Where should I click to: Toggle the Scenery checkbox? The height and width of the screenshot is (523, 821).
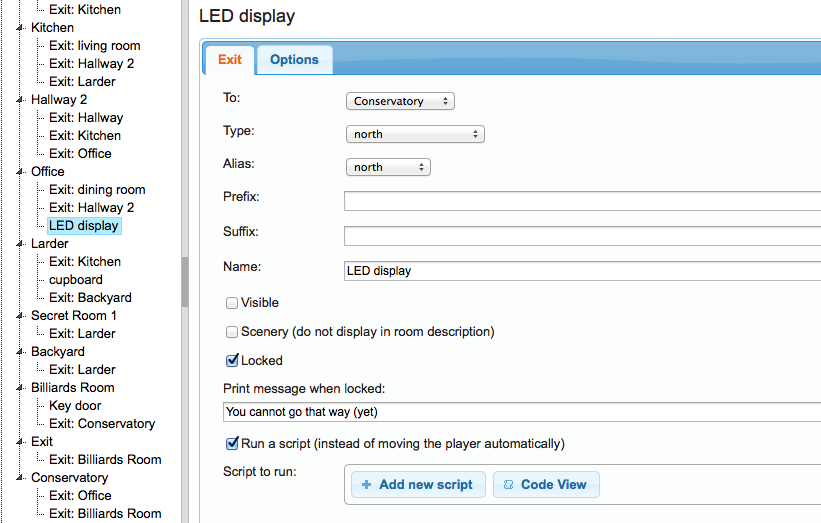pyautogui.click(x=232, y=332)
